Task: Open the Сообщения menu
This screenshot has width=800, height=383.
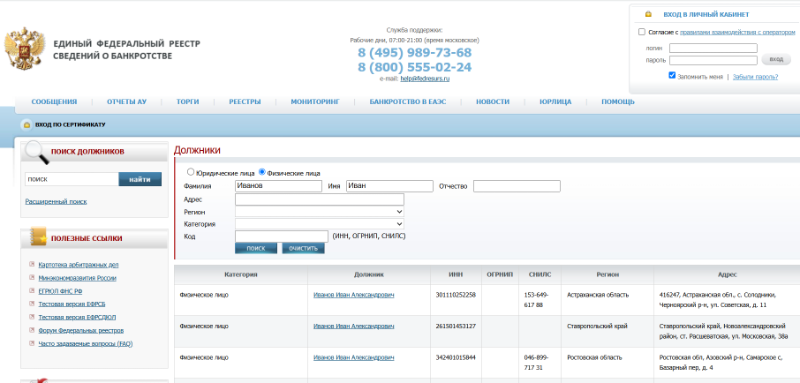Action: click(54, 102)
